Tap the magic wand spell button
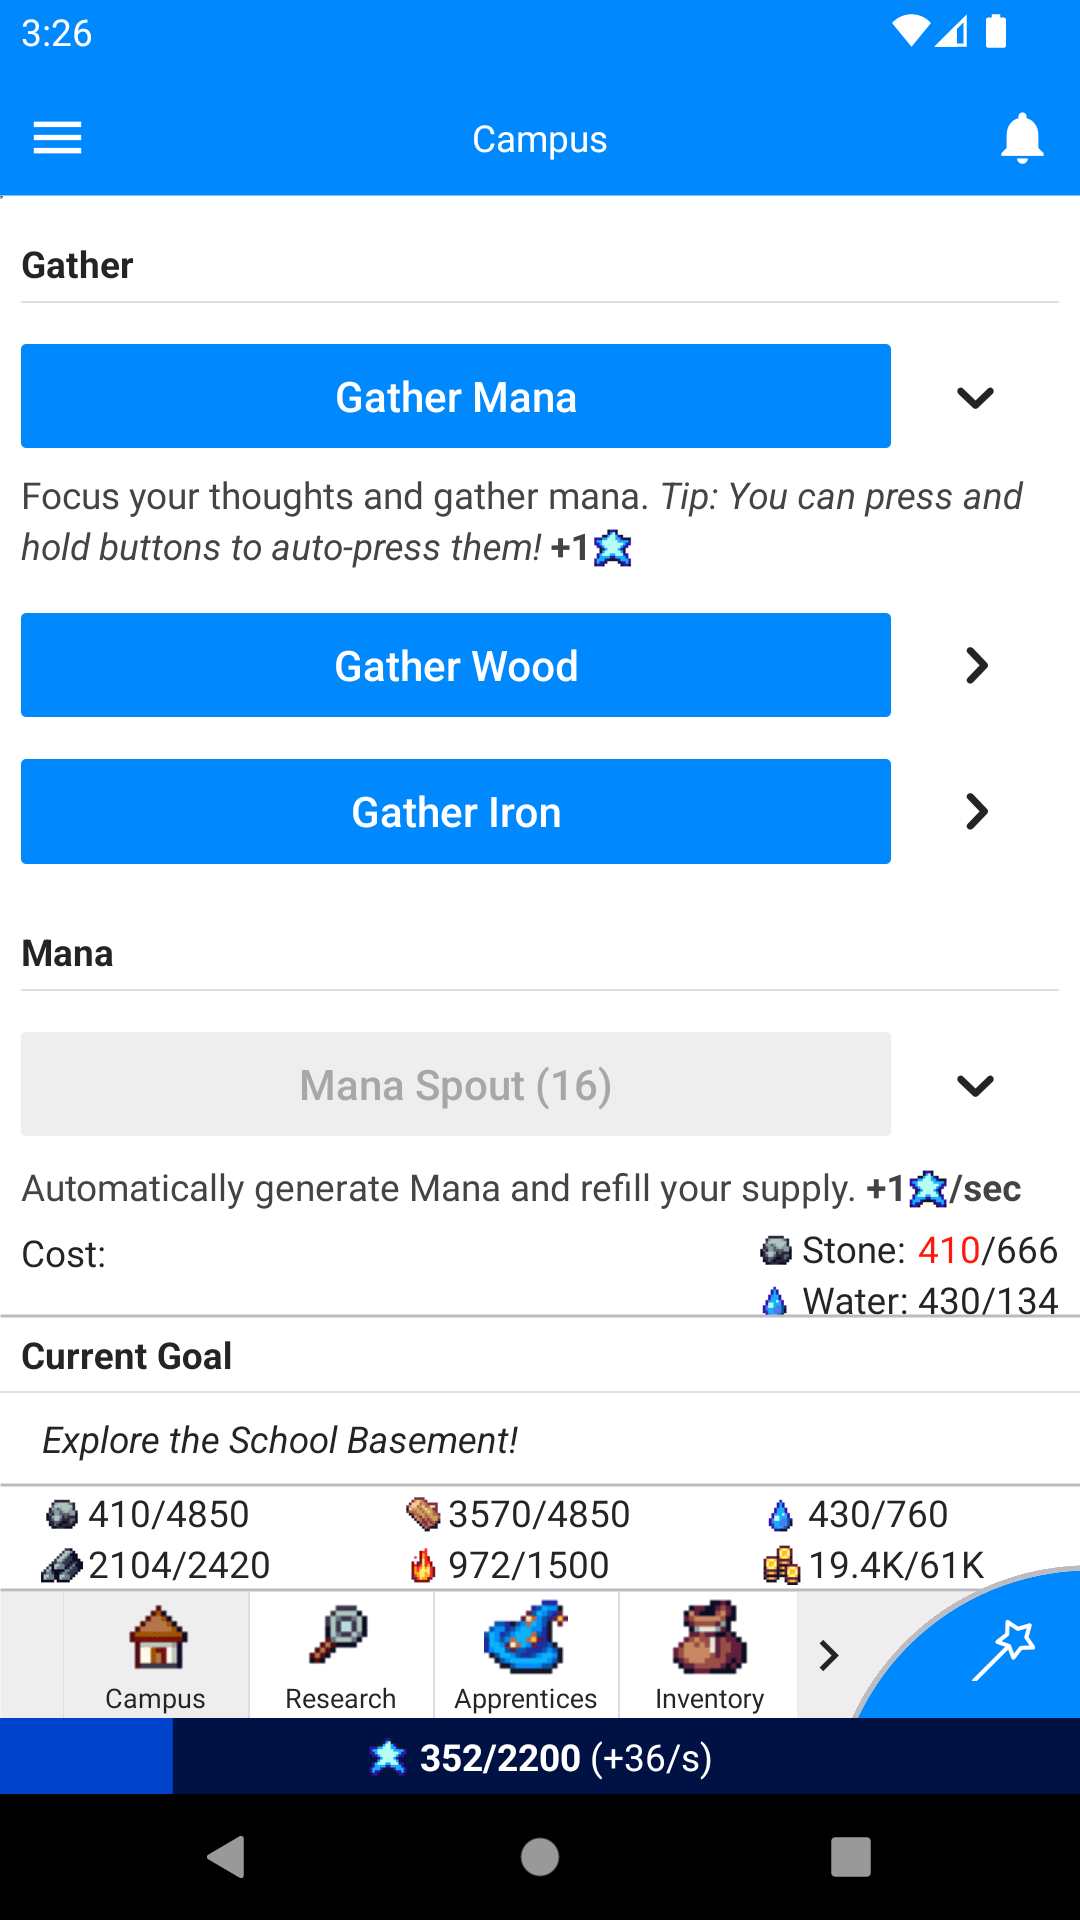This screenshot has height=1920, width=1080. click(1003, 1648)
